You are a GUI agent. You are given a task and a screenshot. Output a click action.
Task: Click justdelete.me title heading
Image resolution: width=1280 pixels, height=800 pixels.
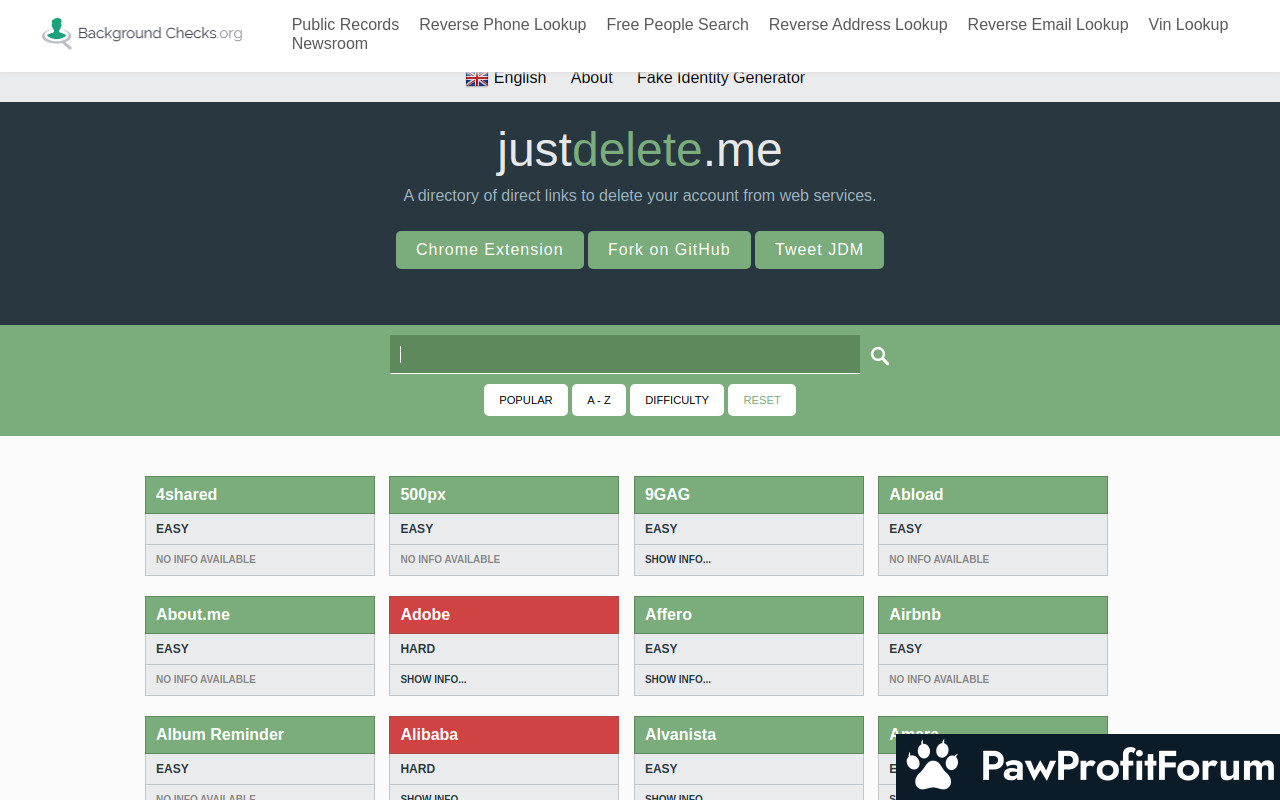click(640, 150)
